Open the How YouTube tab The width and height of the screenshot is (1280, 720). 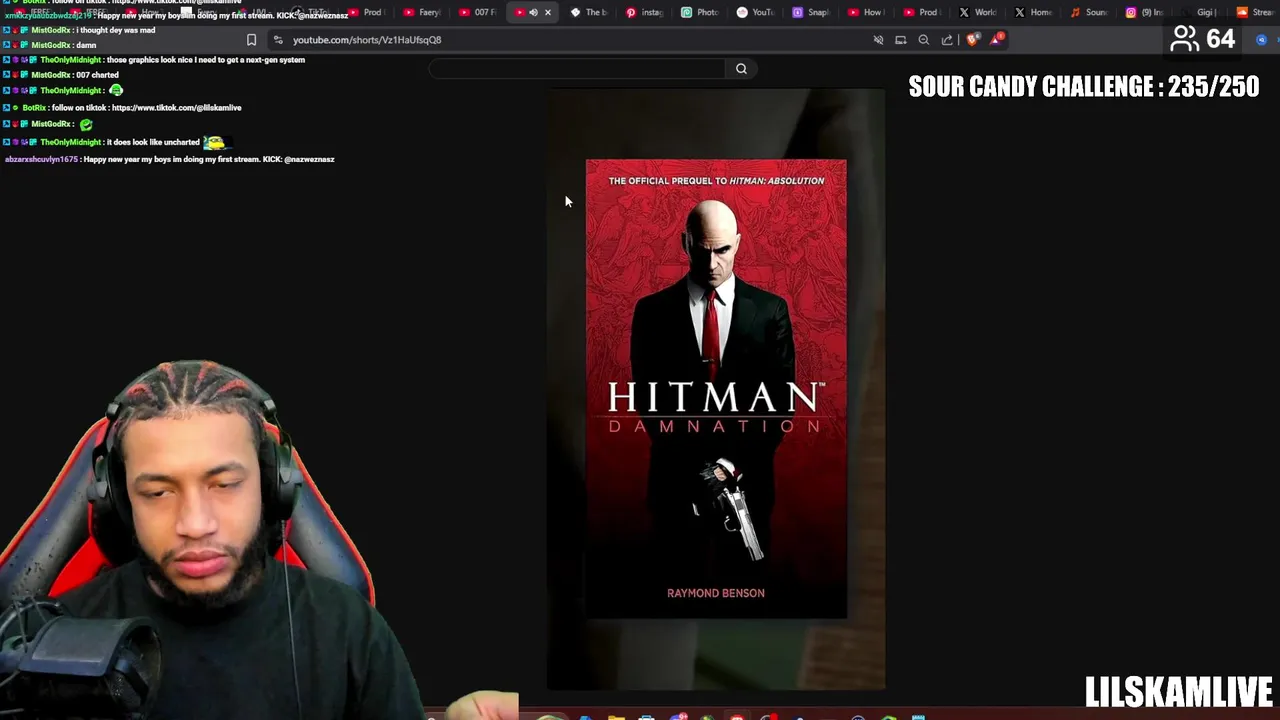(866, 12)
